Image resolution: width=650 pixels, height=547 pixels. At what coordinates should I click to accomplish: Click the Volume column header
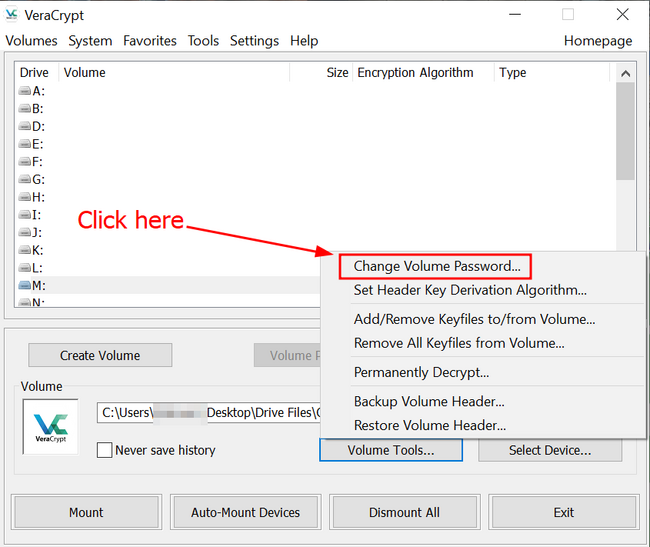[x=174, y=73]
